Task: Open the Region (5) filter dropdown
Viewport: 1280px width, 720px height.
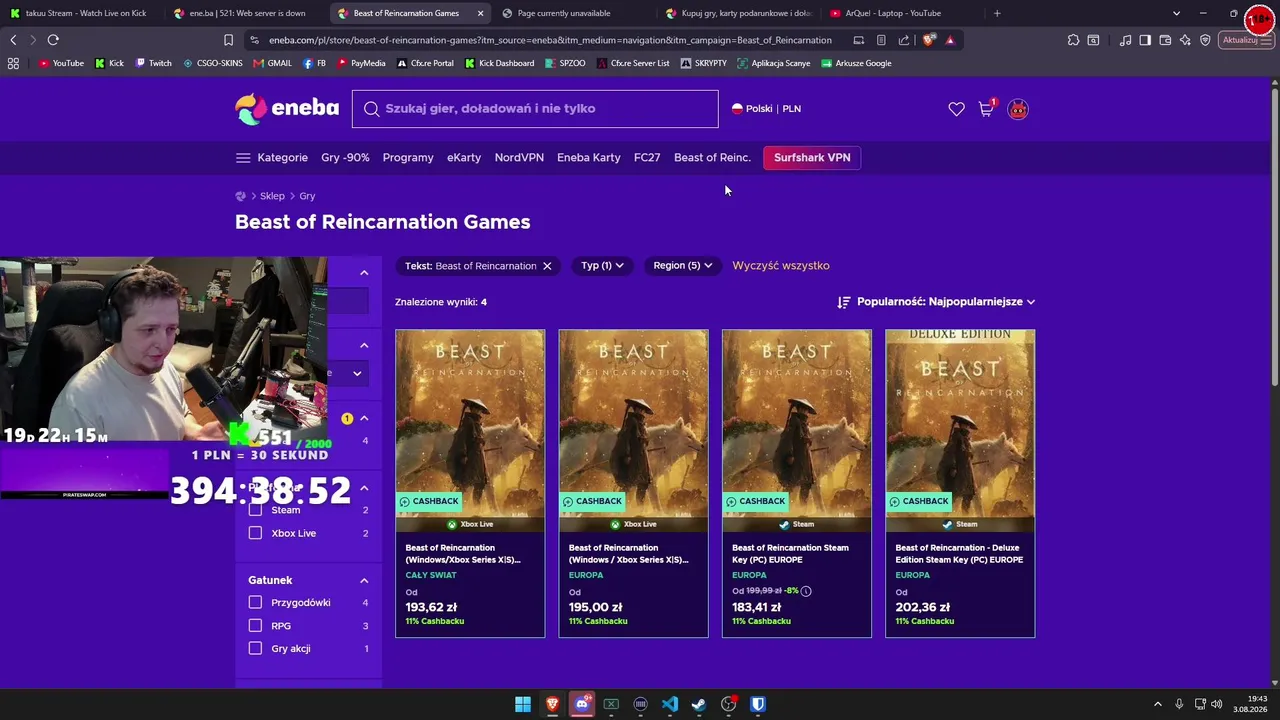Action: point(683,266)
